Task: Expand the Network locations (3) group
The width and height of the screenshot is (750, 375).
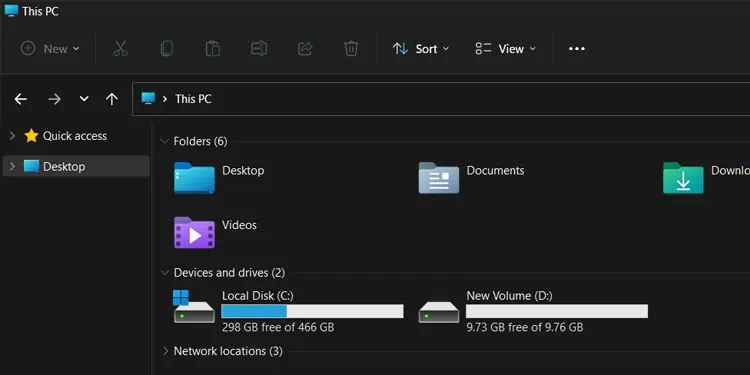Action: tap(165, 351)
